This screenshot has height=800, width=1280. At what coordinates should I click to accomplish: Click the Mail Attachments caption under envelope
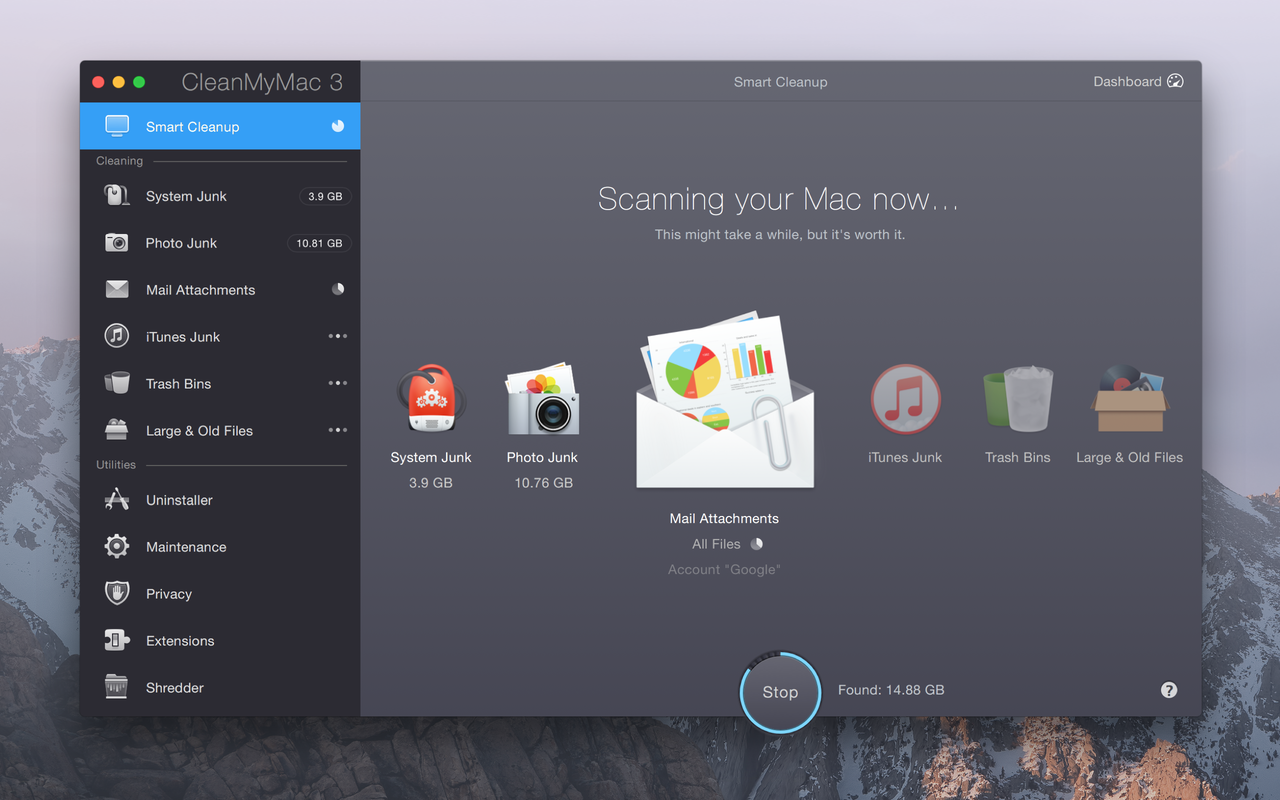point(724,518)
